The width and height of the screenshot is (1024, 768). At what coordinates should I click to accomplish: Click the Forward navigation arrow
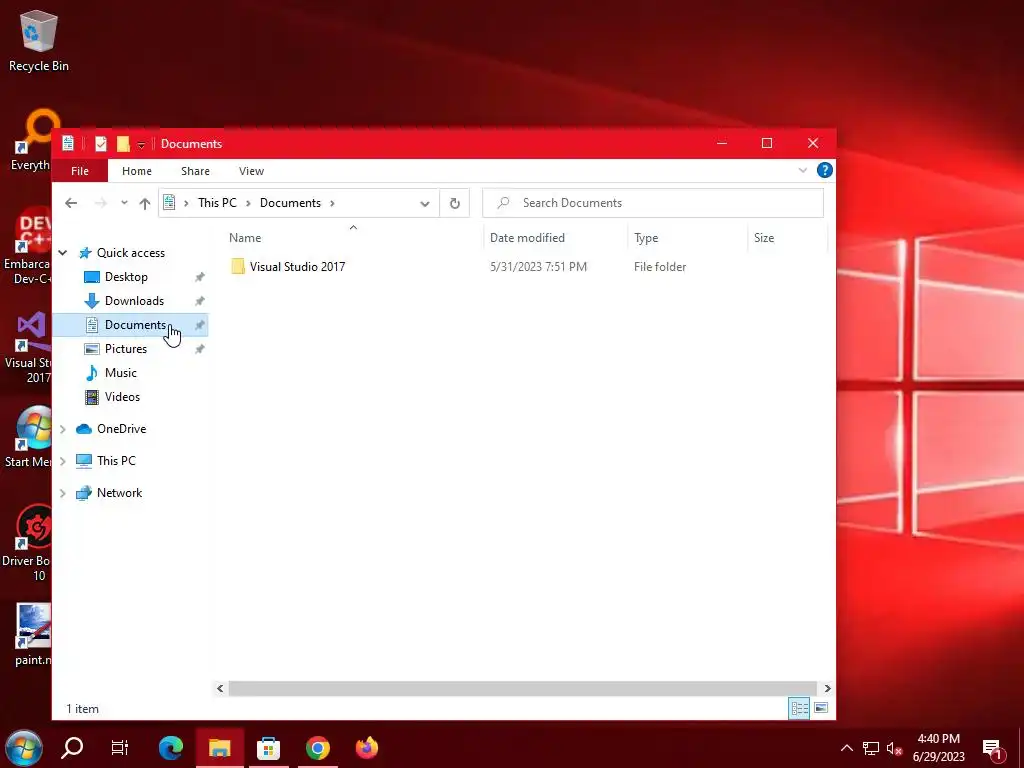100,203
